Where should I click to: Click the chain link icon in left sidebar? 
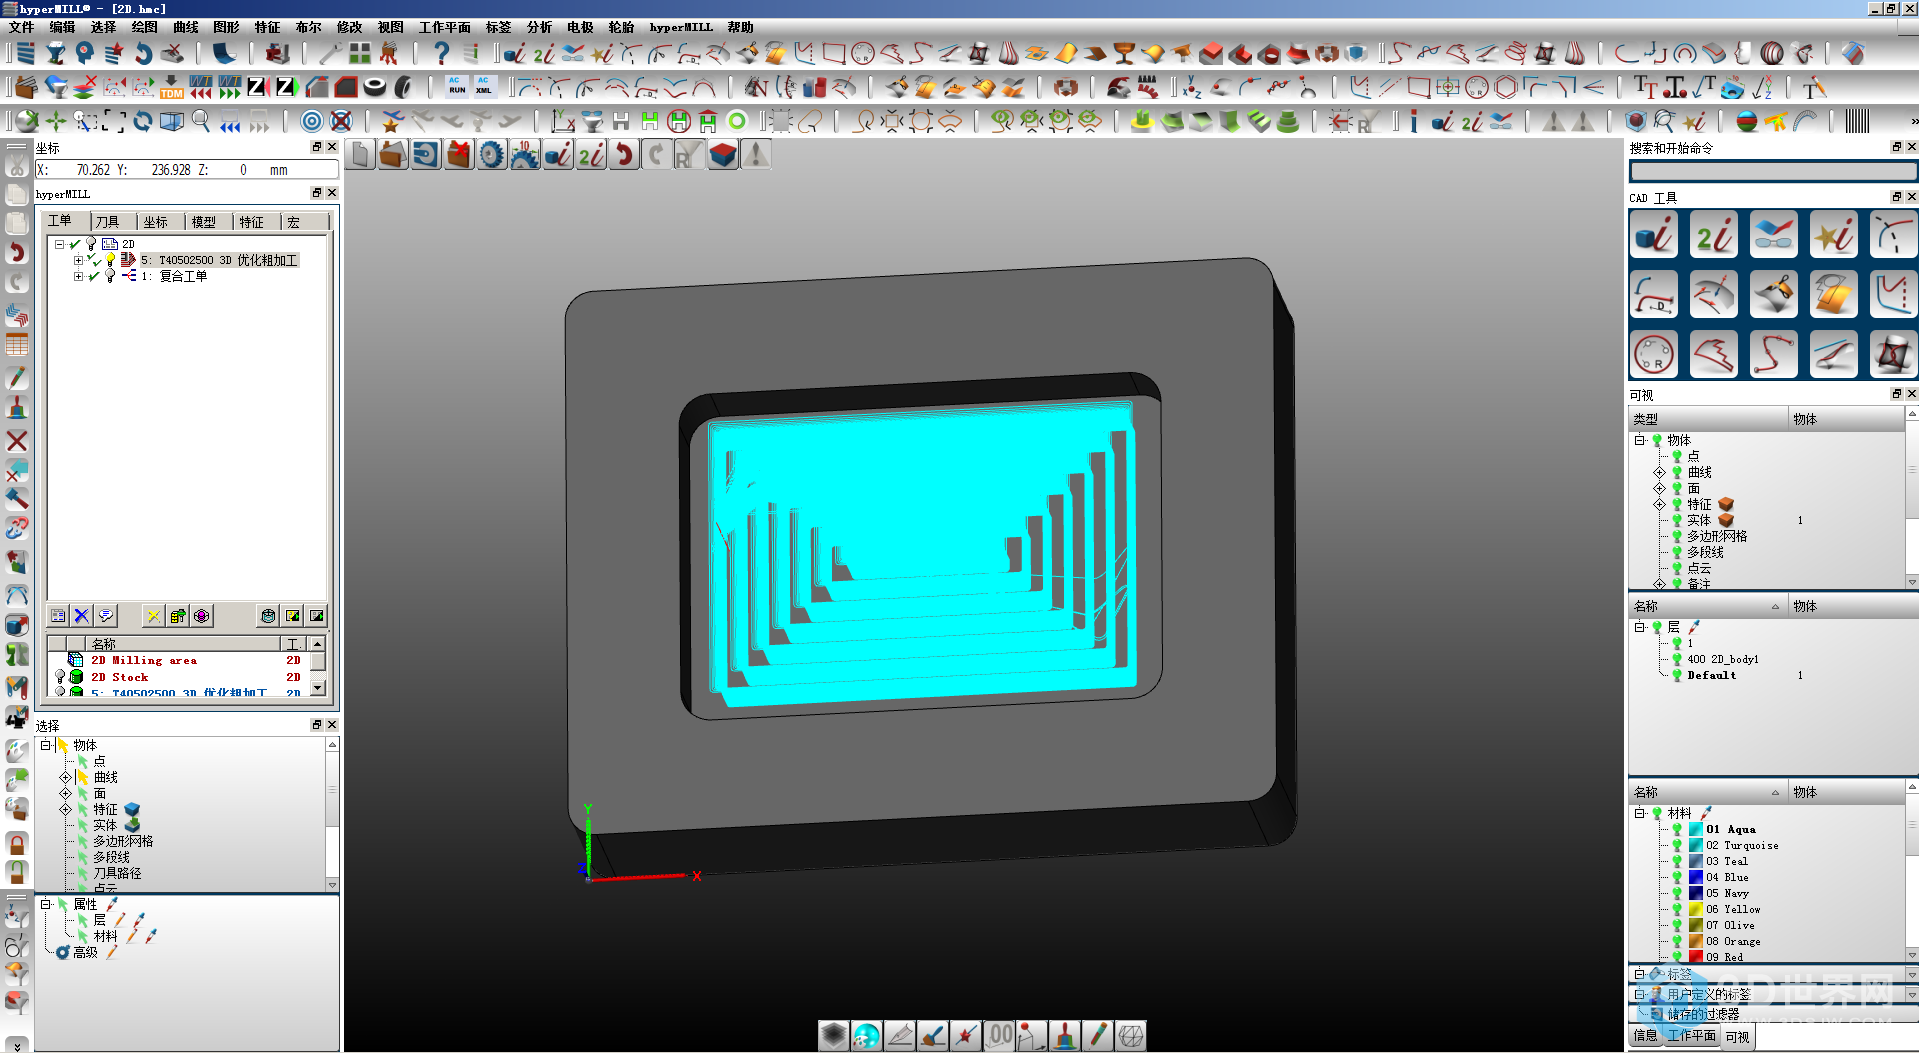(17, 527)
